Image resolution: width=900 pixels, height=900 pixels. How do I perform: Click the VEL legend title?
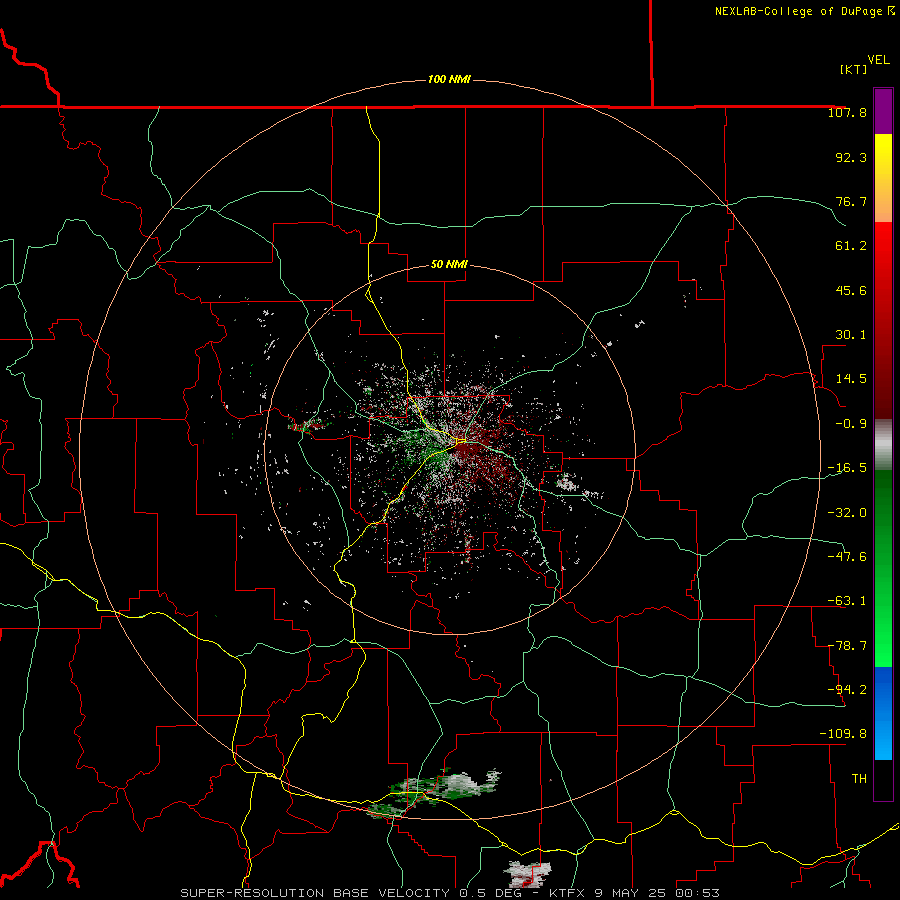click(878, 60)
